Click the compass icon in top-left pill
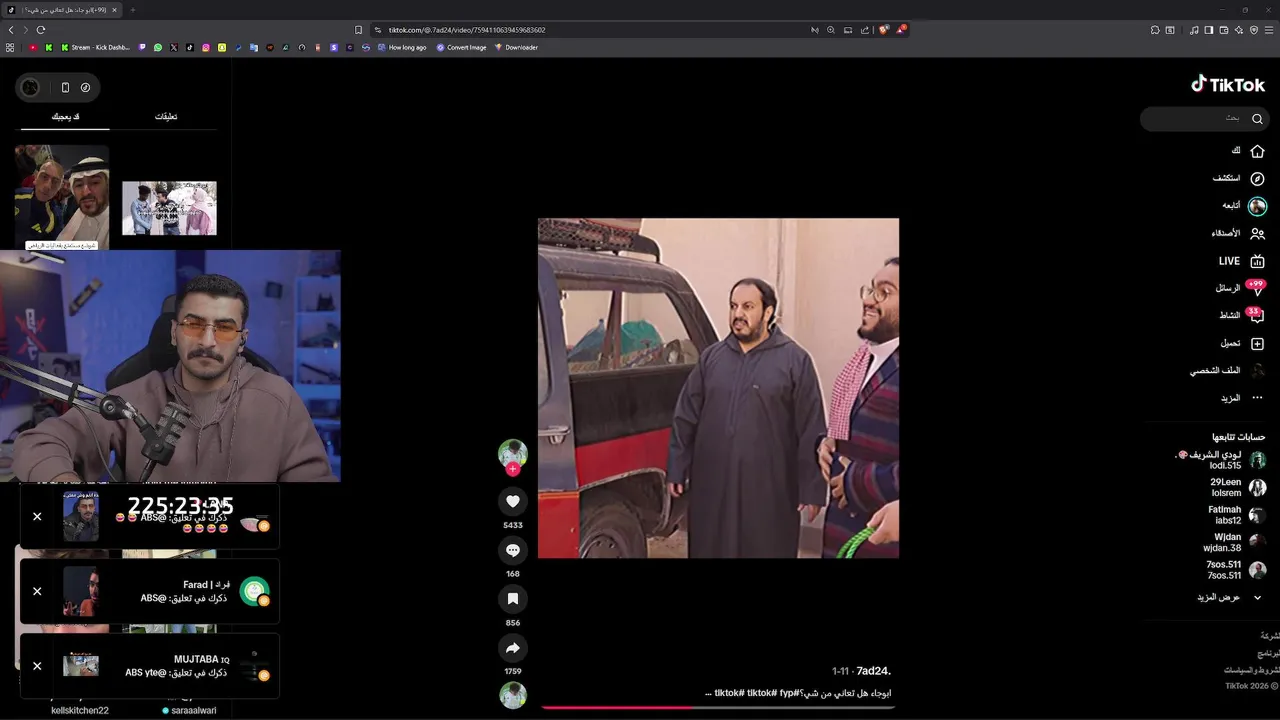Screen dimensions: 1280x720 coord(85,87)
